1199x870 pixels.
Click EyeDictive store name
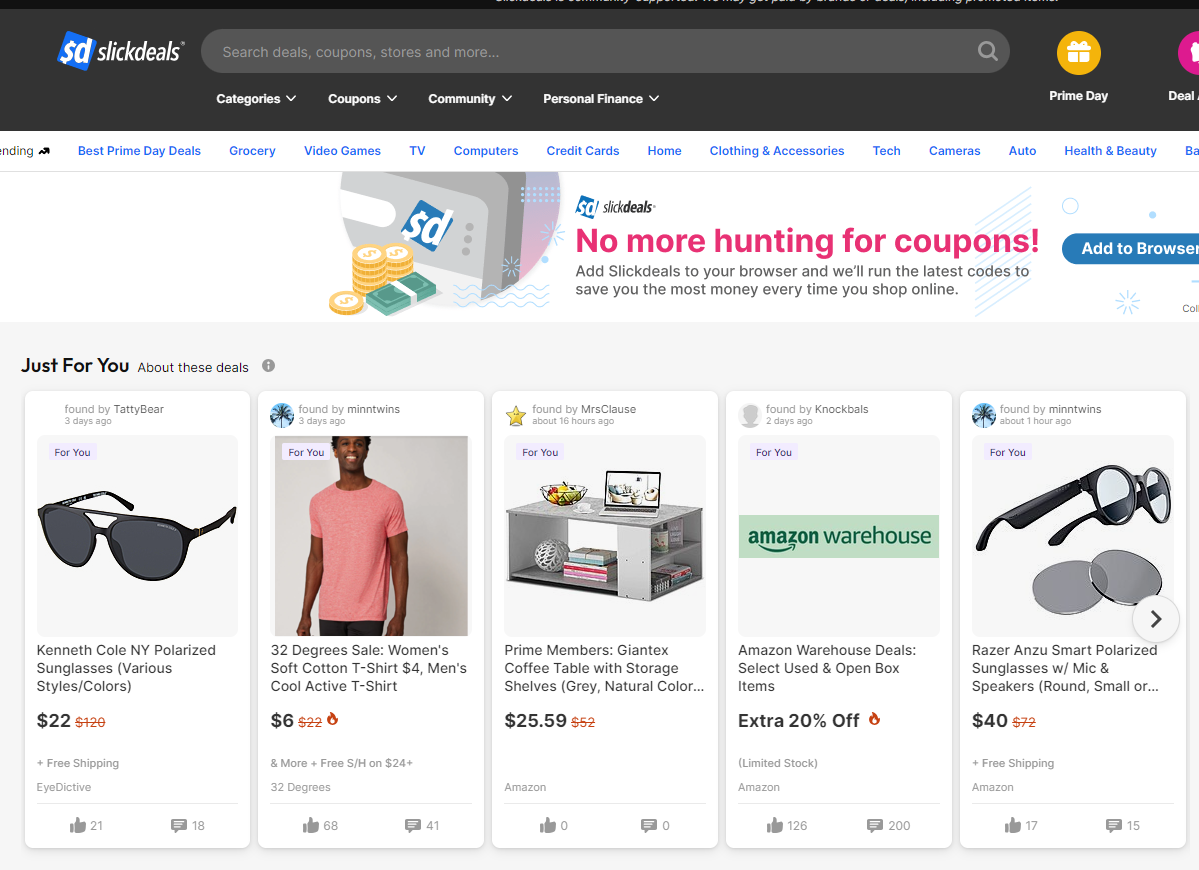(63, 787)
